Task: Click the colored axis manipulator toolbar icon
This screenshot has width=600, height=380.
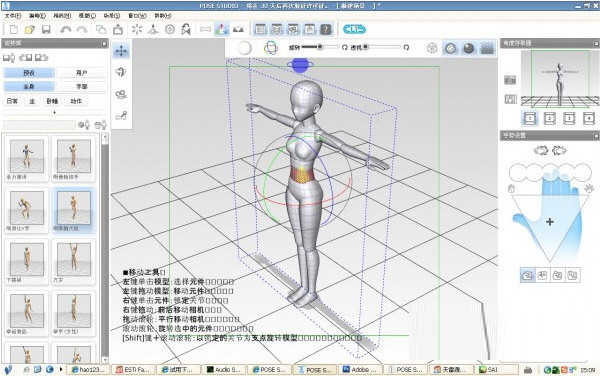Action: click(222, 29)
